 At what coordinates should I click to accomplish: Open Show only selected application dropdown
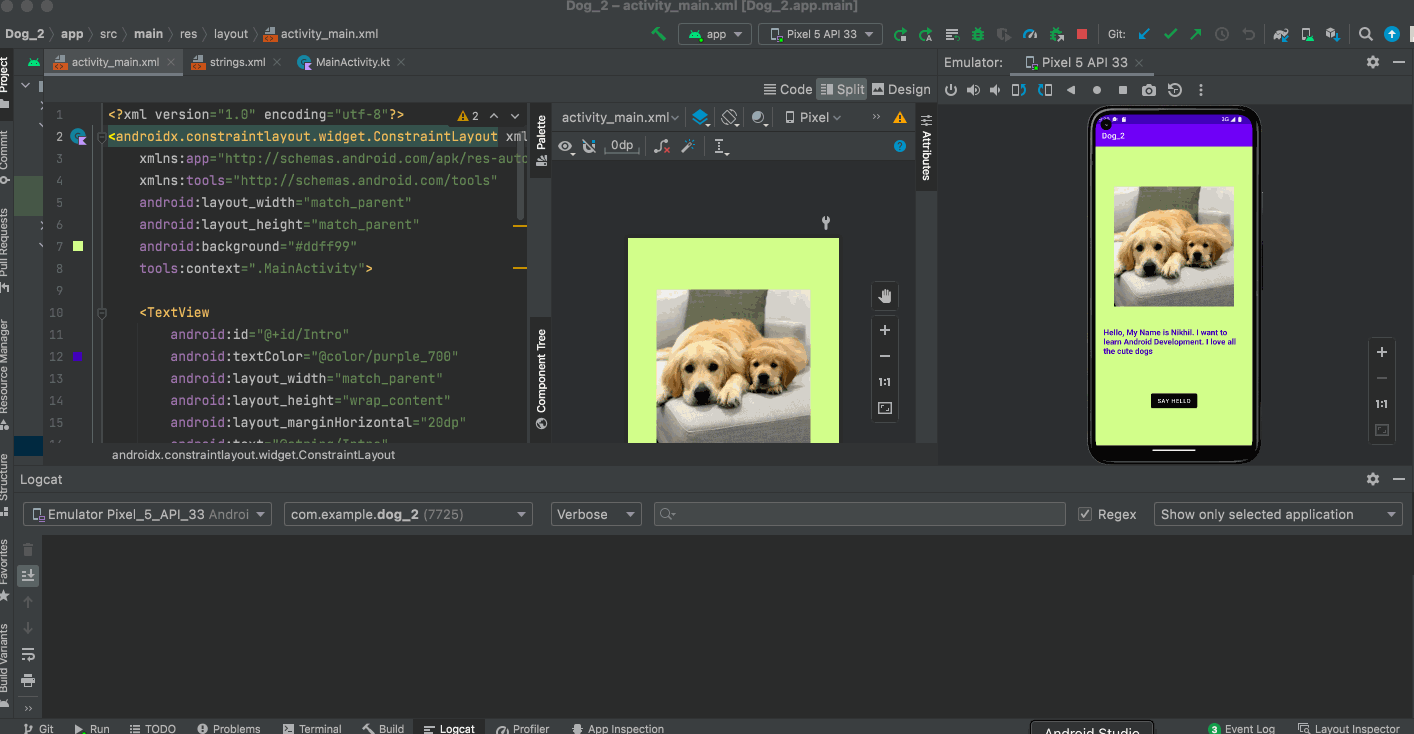tap(1278, 514)
